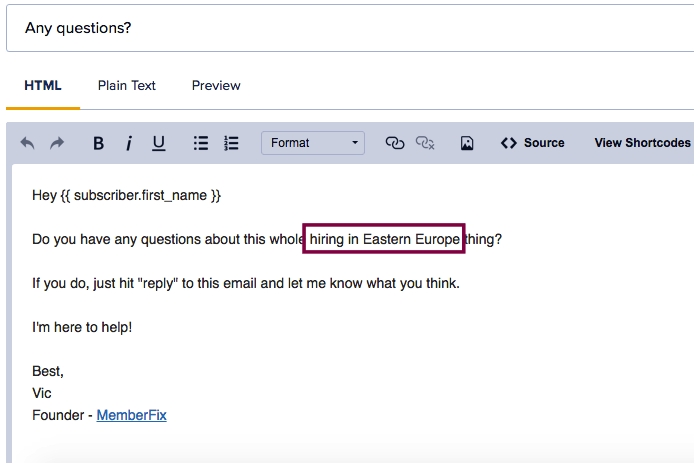Click the Source button

coord(533,143)
